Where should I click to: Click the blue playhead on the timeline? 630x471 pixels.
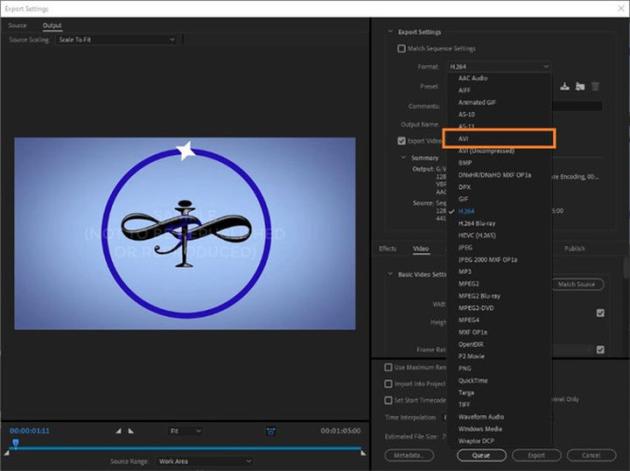(x=15, y=443)
